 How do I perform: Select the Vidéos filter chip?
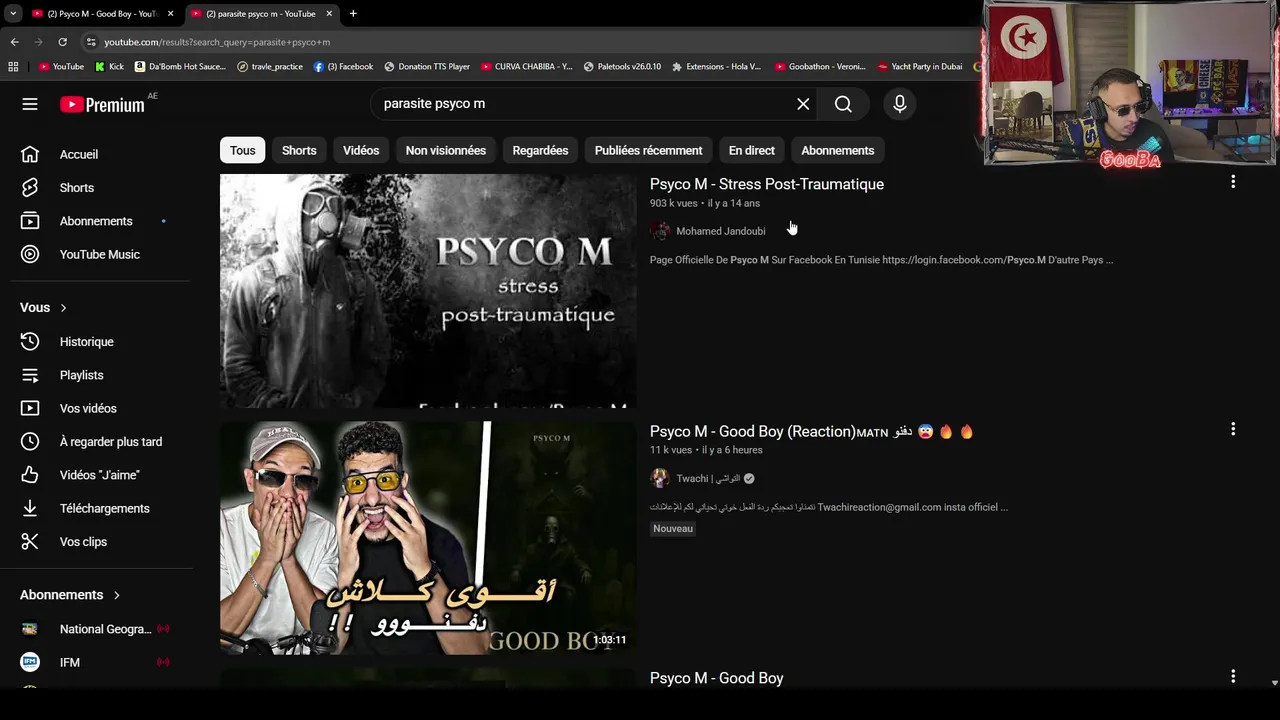point(361,150)
